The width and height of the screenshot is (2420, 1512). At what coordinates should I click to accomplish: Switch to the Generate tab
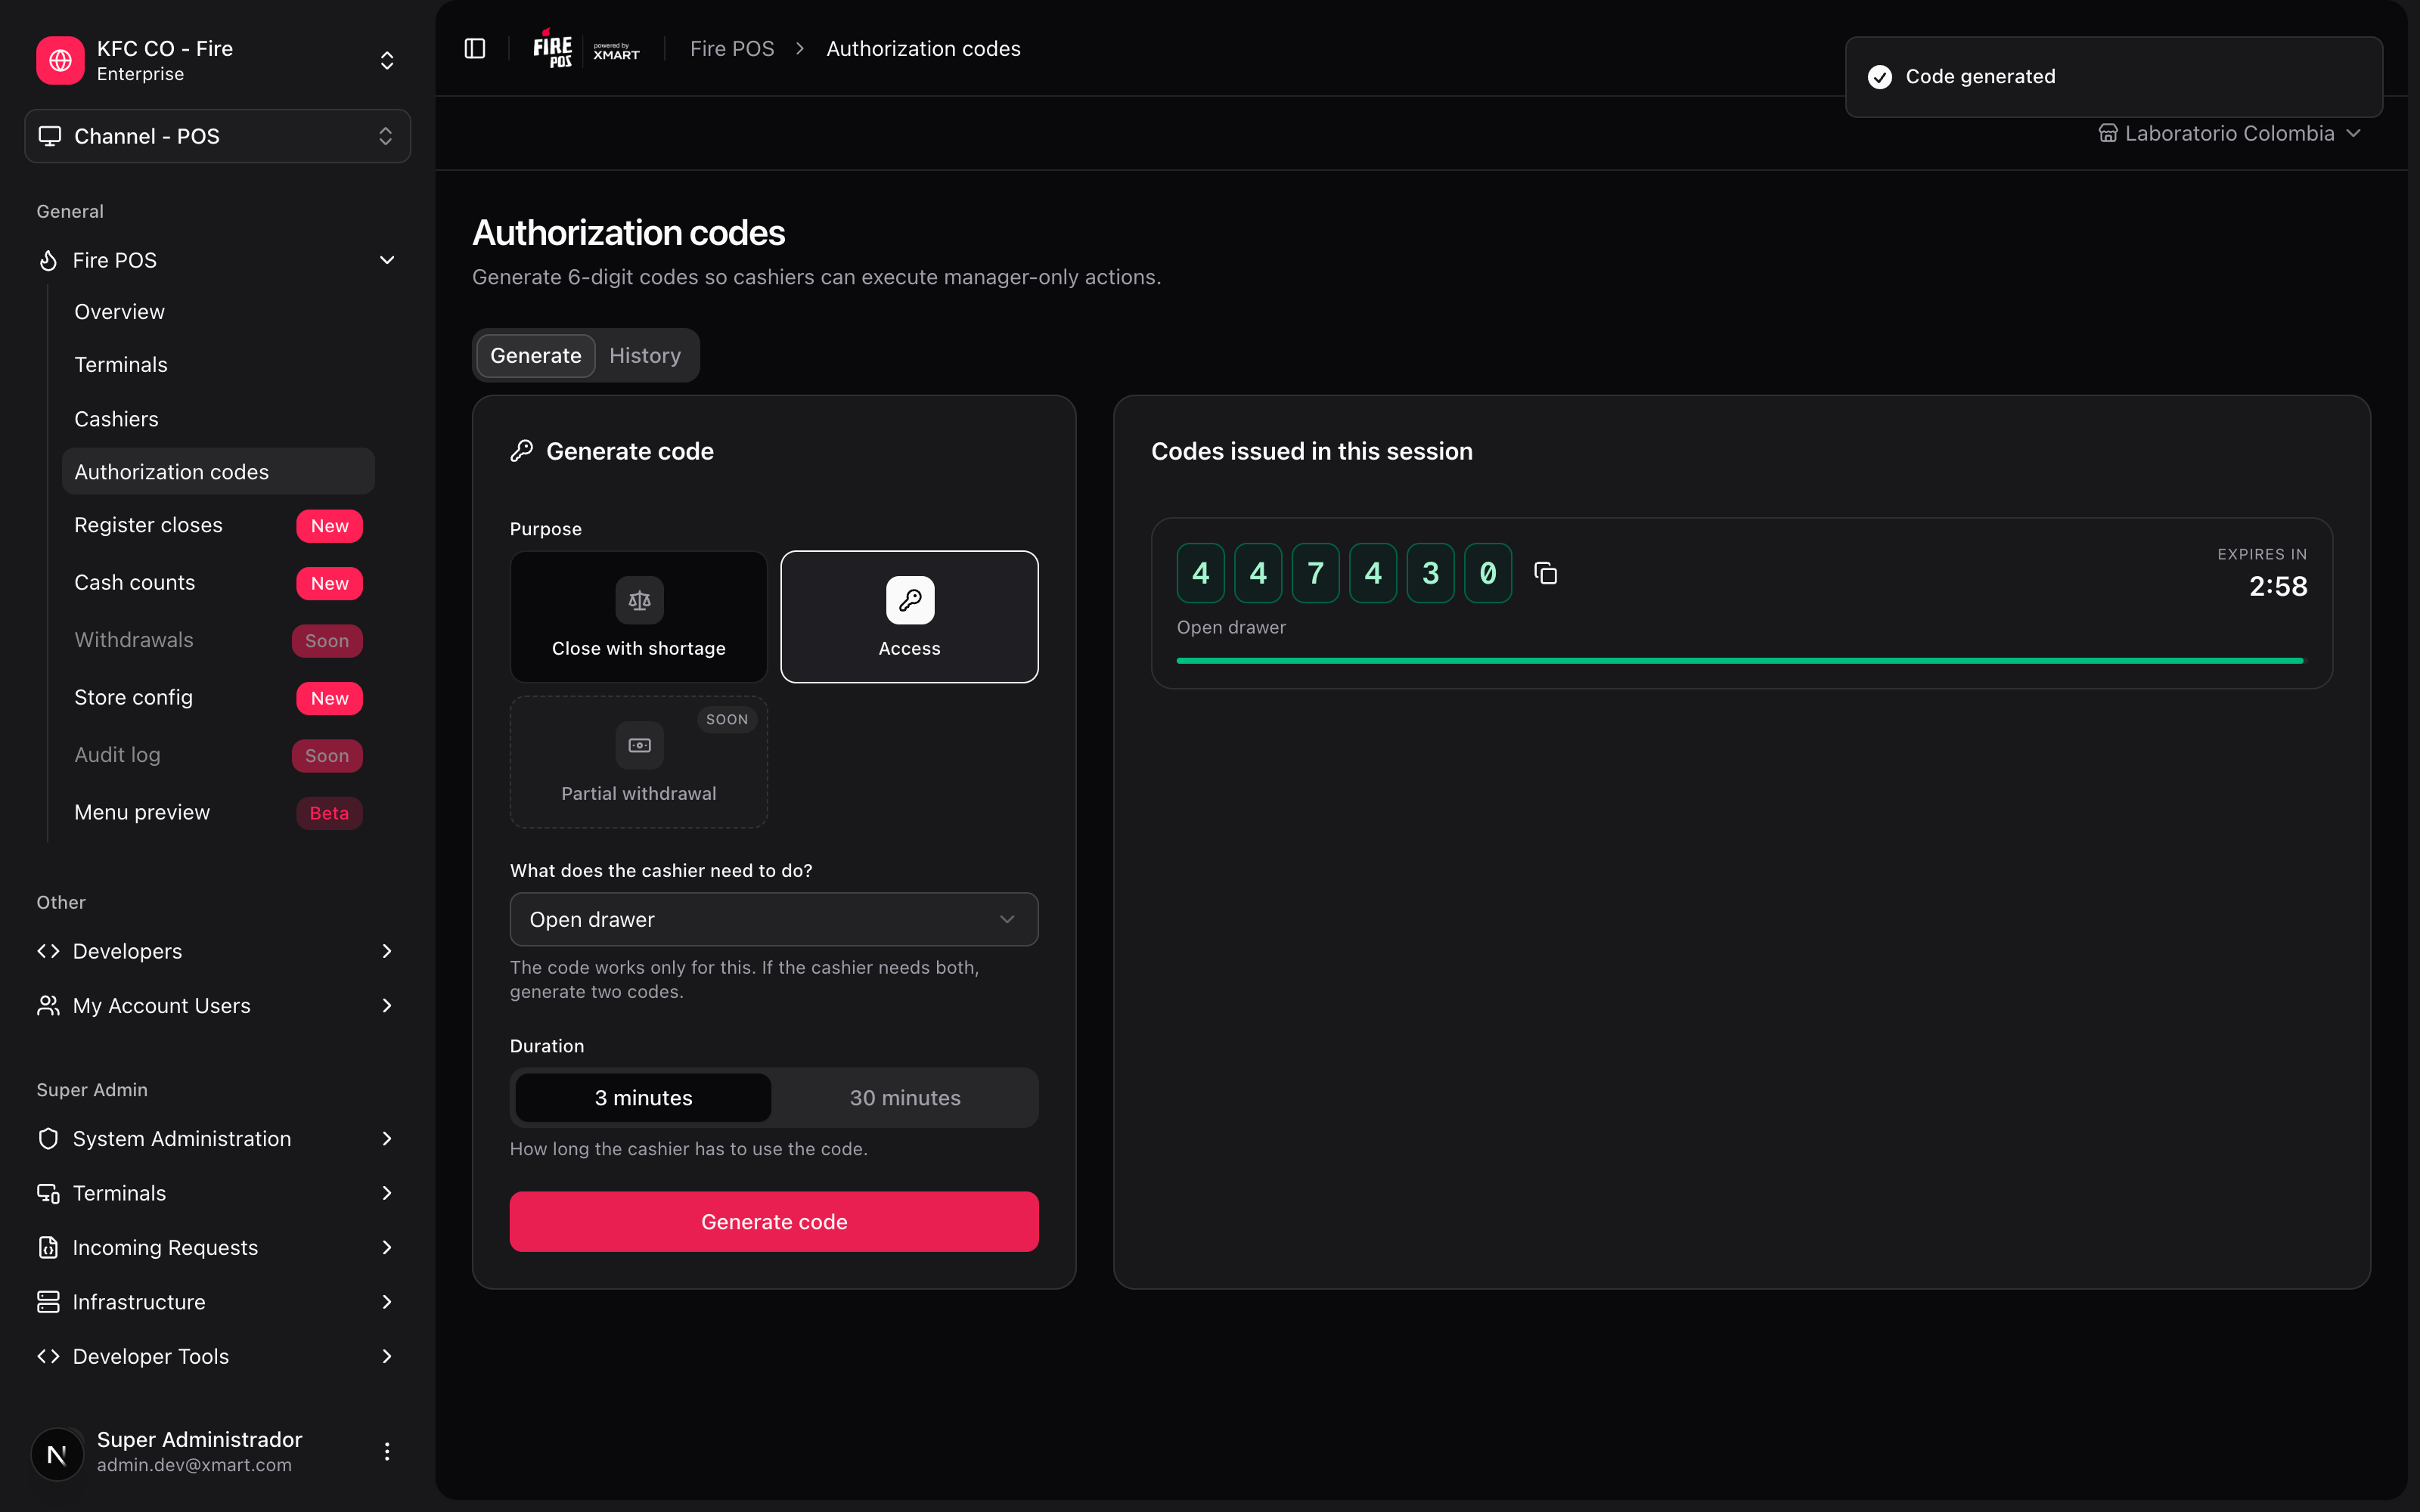pos(536,356)
